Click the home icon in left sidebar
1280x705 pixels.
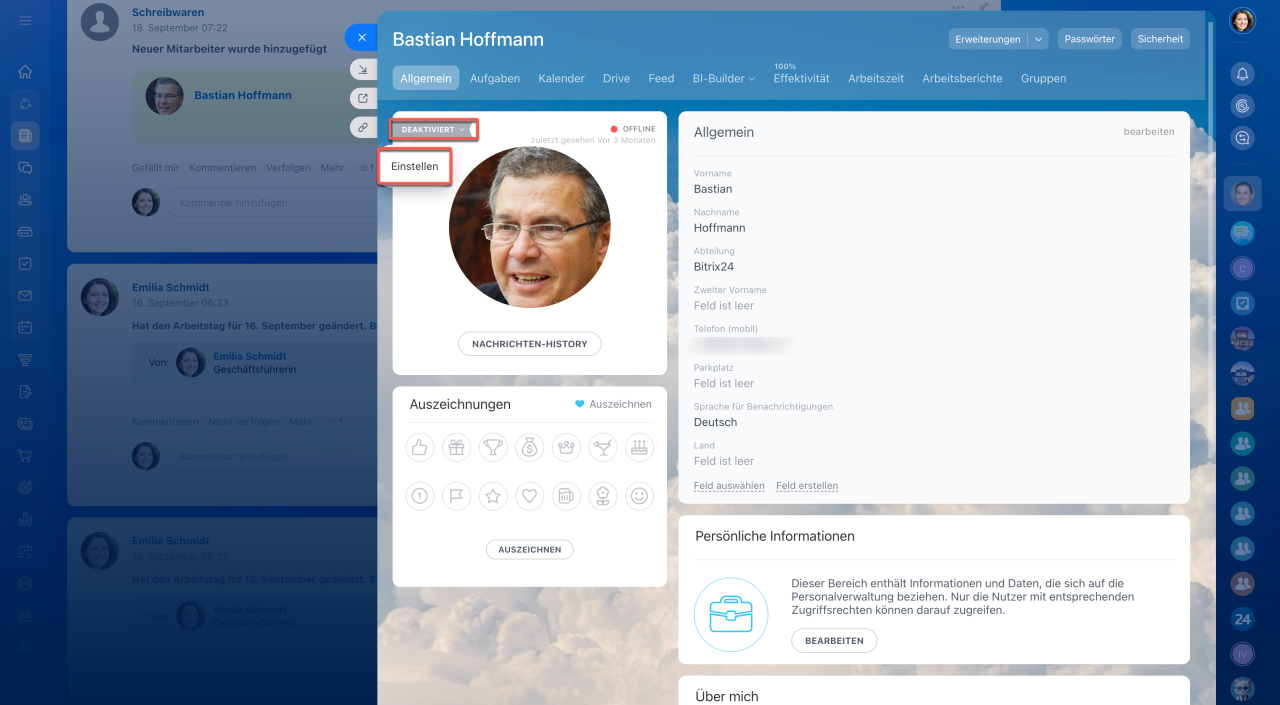coord(25,72)
